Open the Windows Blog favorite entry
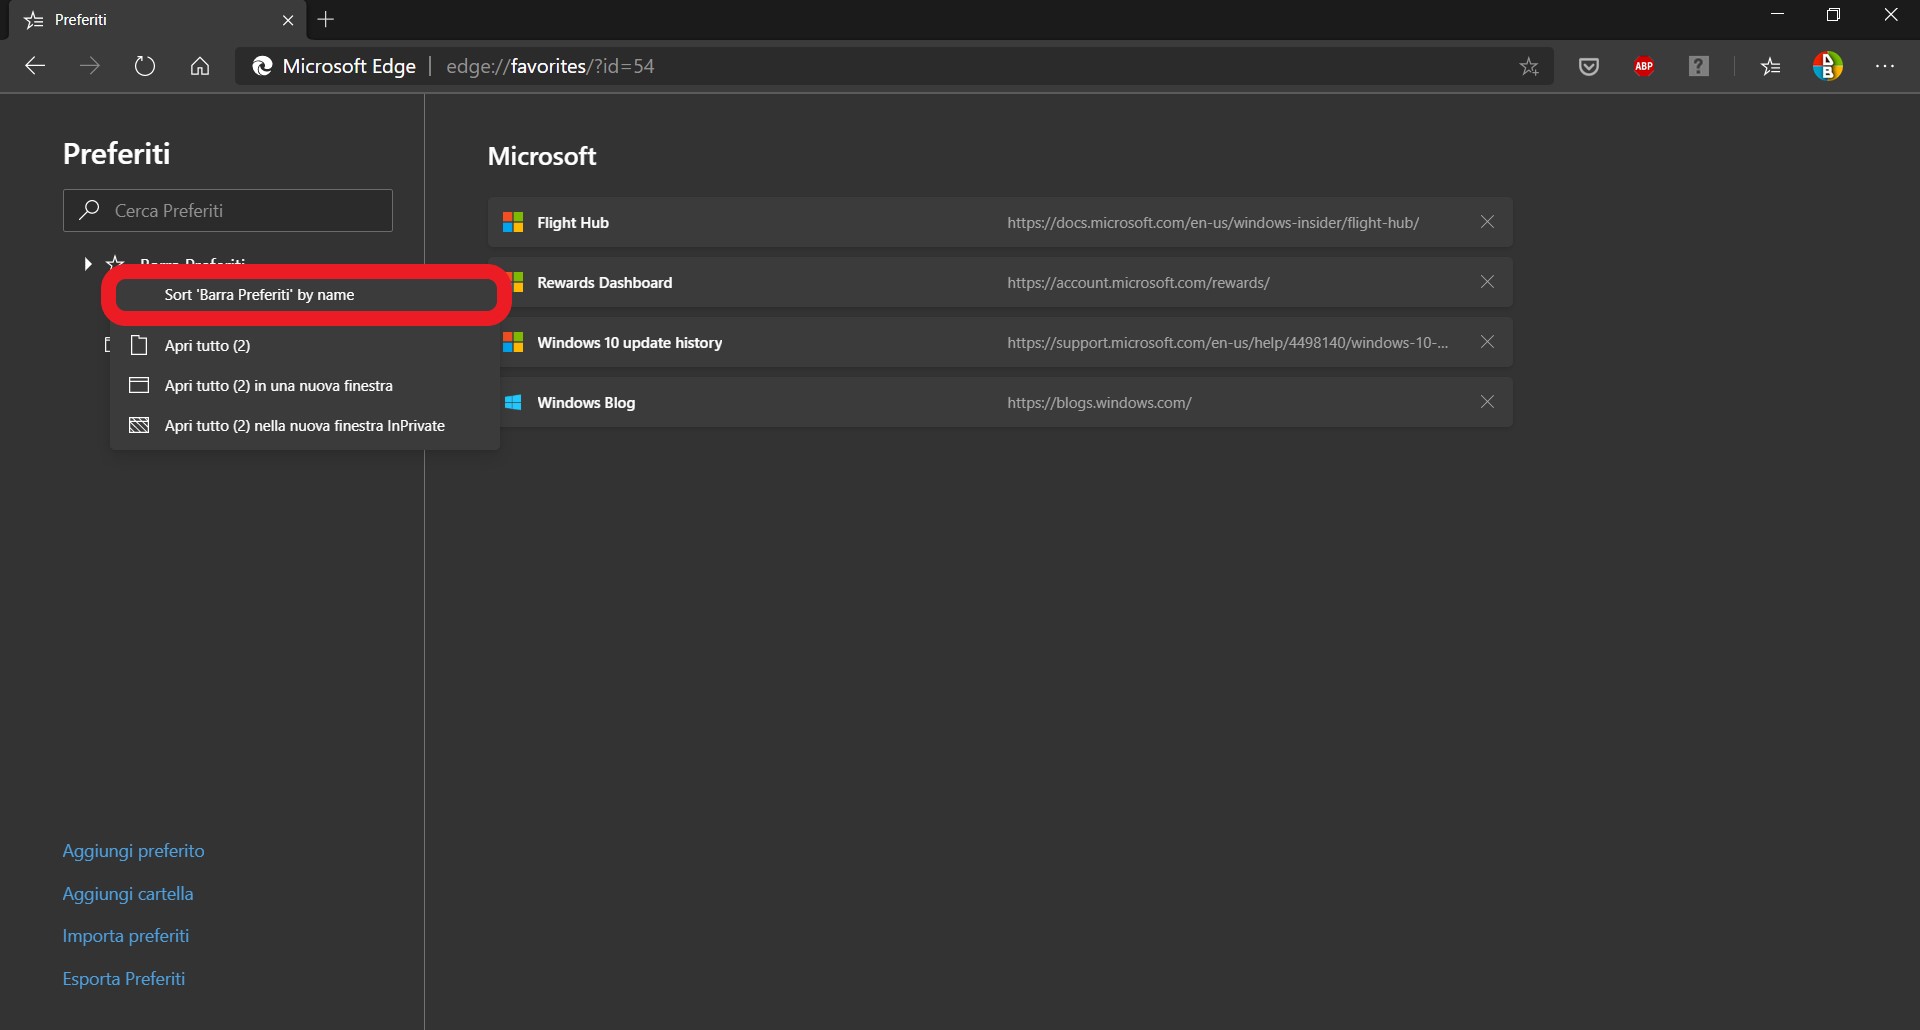Viewport: 1920px width, 1030px height. pos(1000,402)
